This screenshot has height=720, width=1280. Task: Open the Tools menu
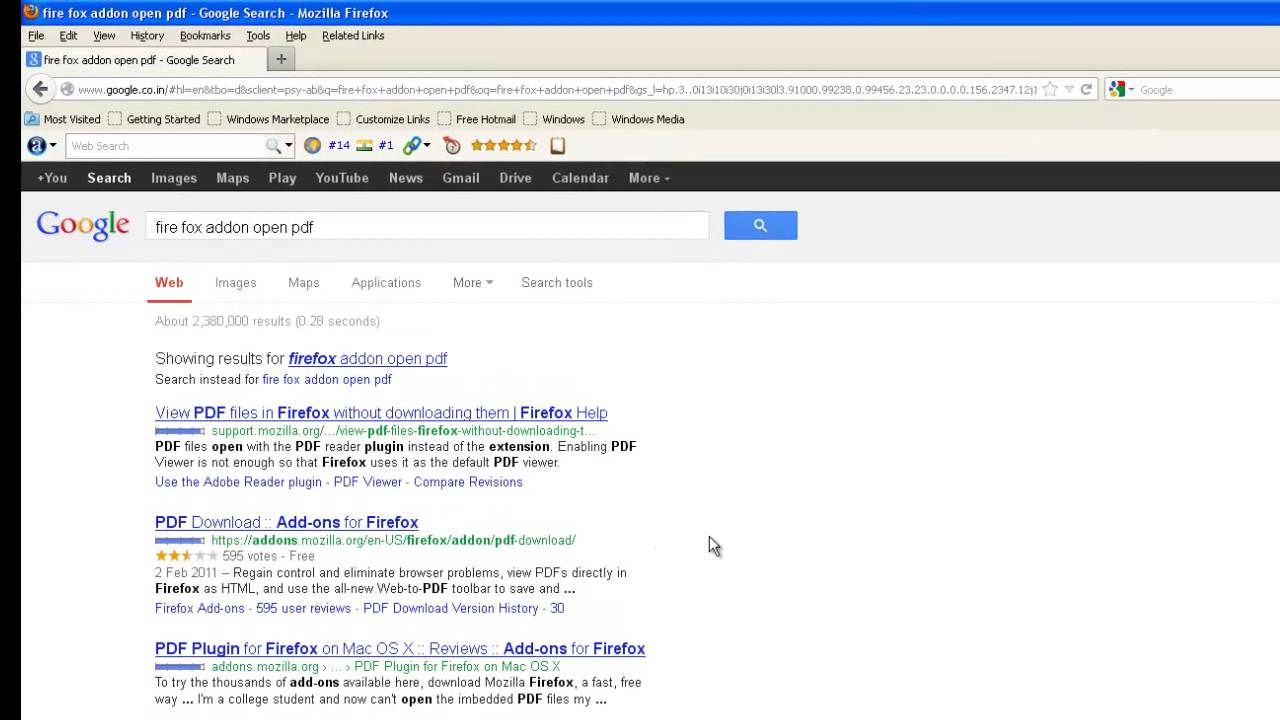[258, 35]
